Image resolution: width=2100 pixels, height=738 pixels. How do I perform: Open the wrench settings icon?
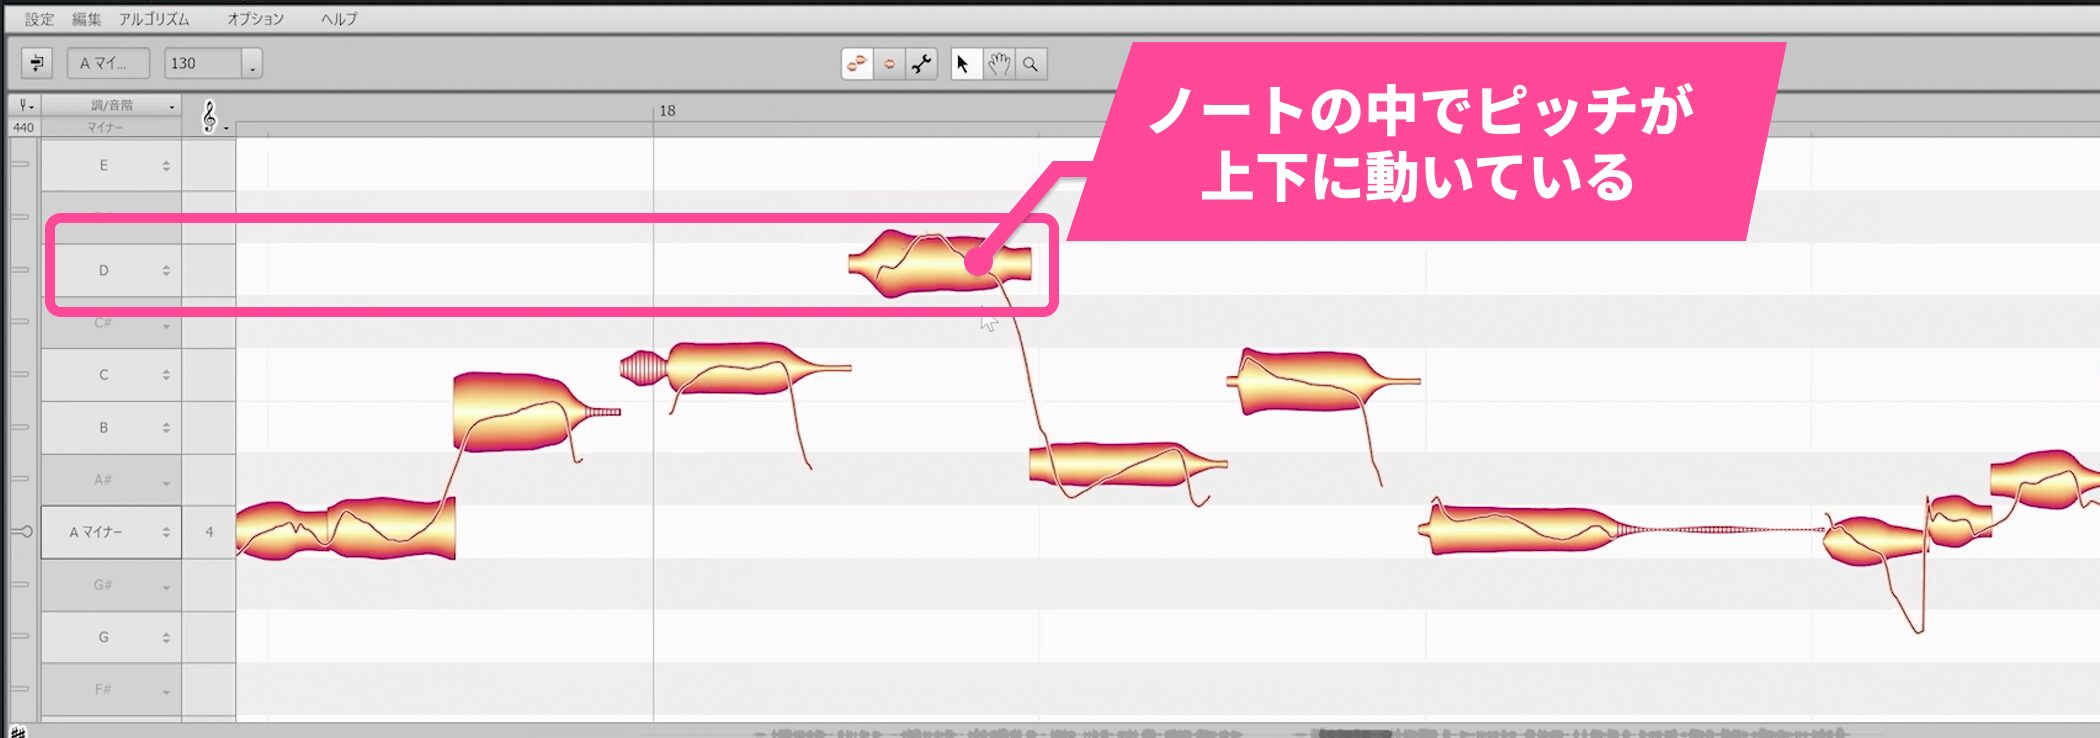921,64
